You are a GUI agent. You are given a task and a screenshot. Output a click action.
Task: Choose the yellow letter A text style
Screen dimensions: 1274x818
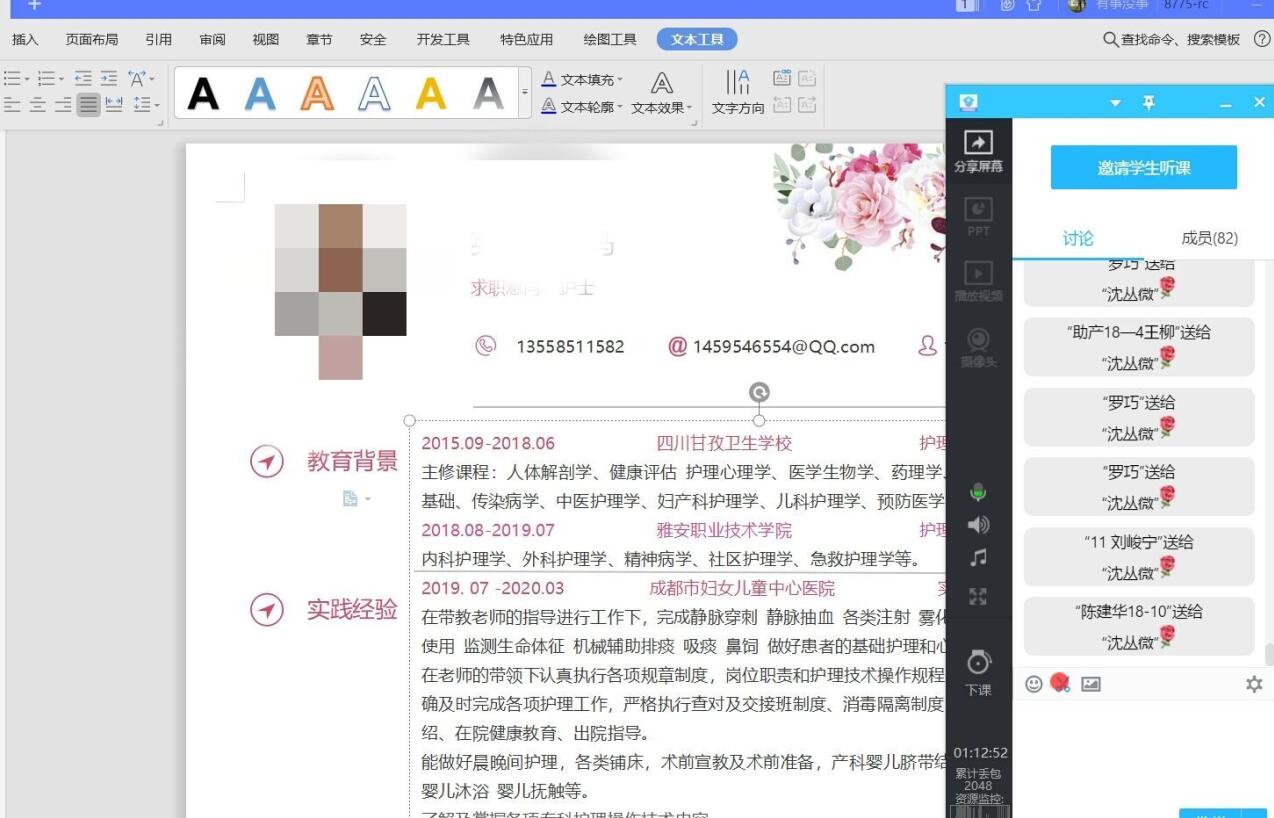pos(431,94)
